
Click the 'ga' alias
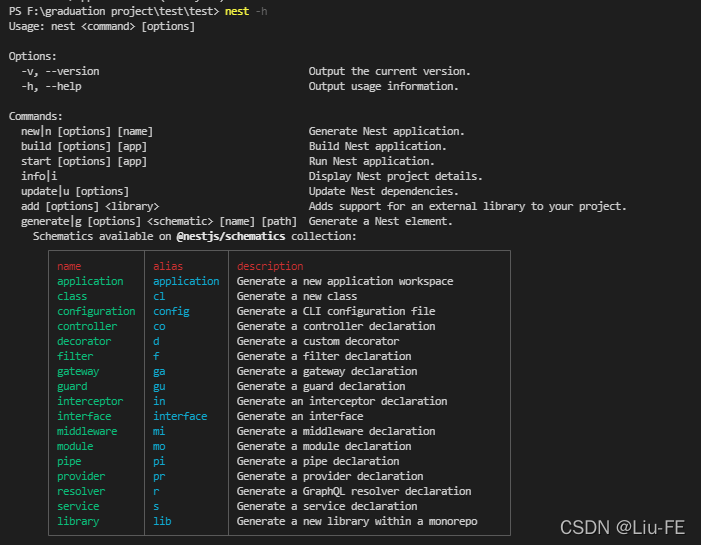point(159,372)
